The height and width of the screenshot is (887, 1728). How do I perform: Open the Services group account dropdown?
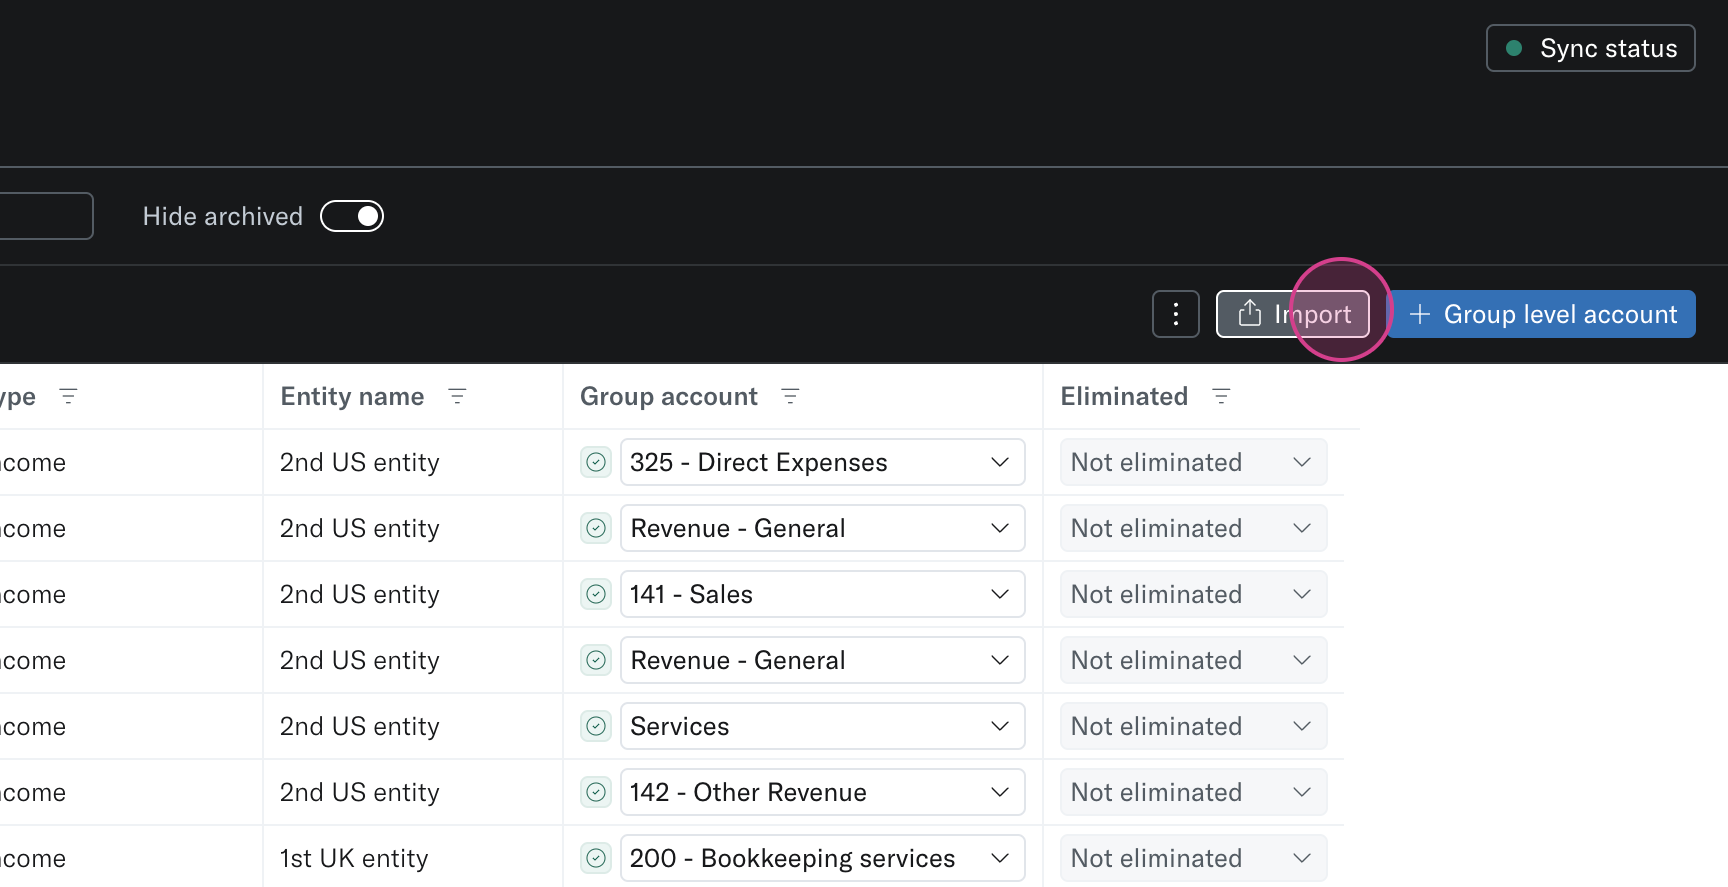tap(822, 726)
